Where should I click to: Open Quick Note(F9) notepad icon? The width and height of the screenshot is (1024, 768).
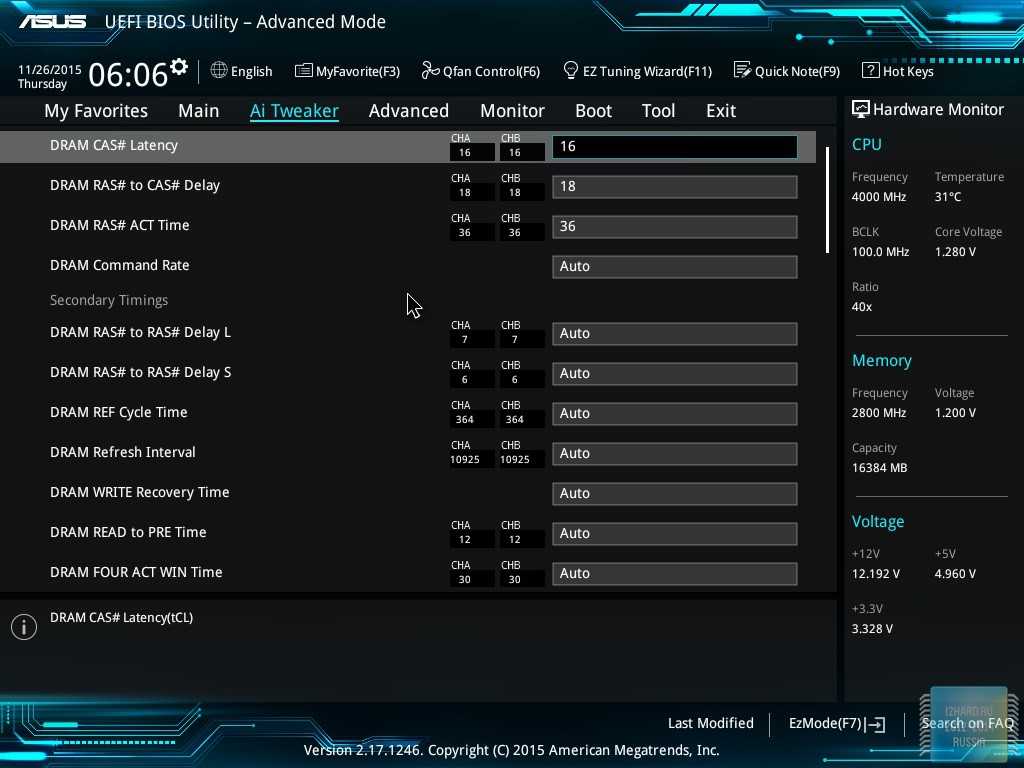742,71
